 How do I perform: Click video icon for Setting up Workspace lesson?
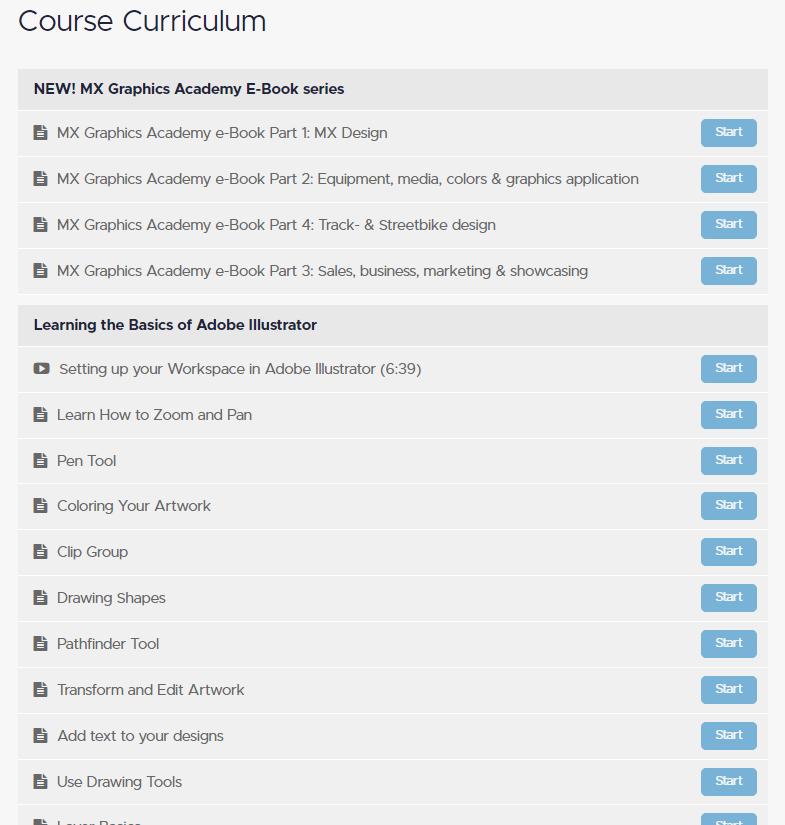[41, 369]
